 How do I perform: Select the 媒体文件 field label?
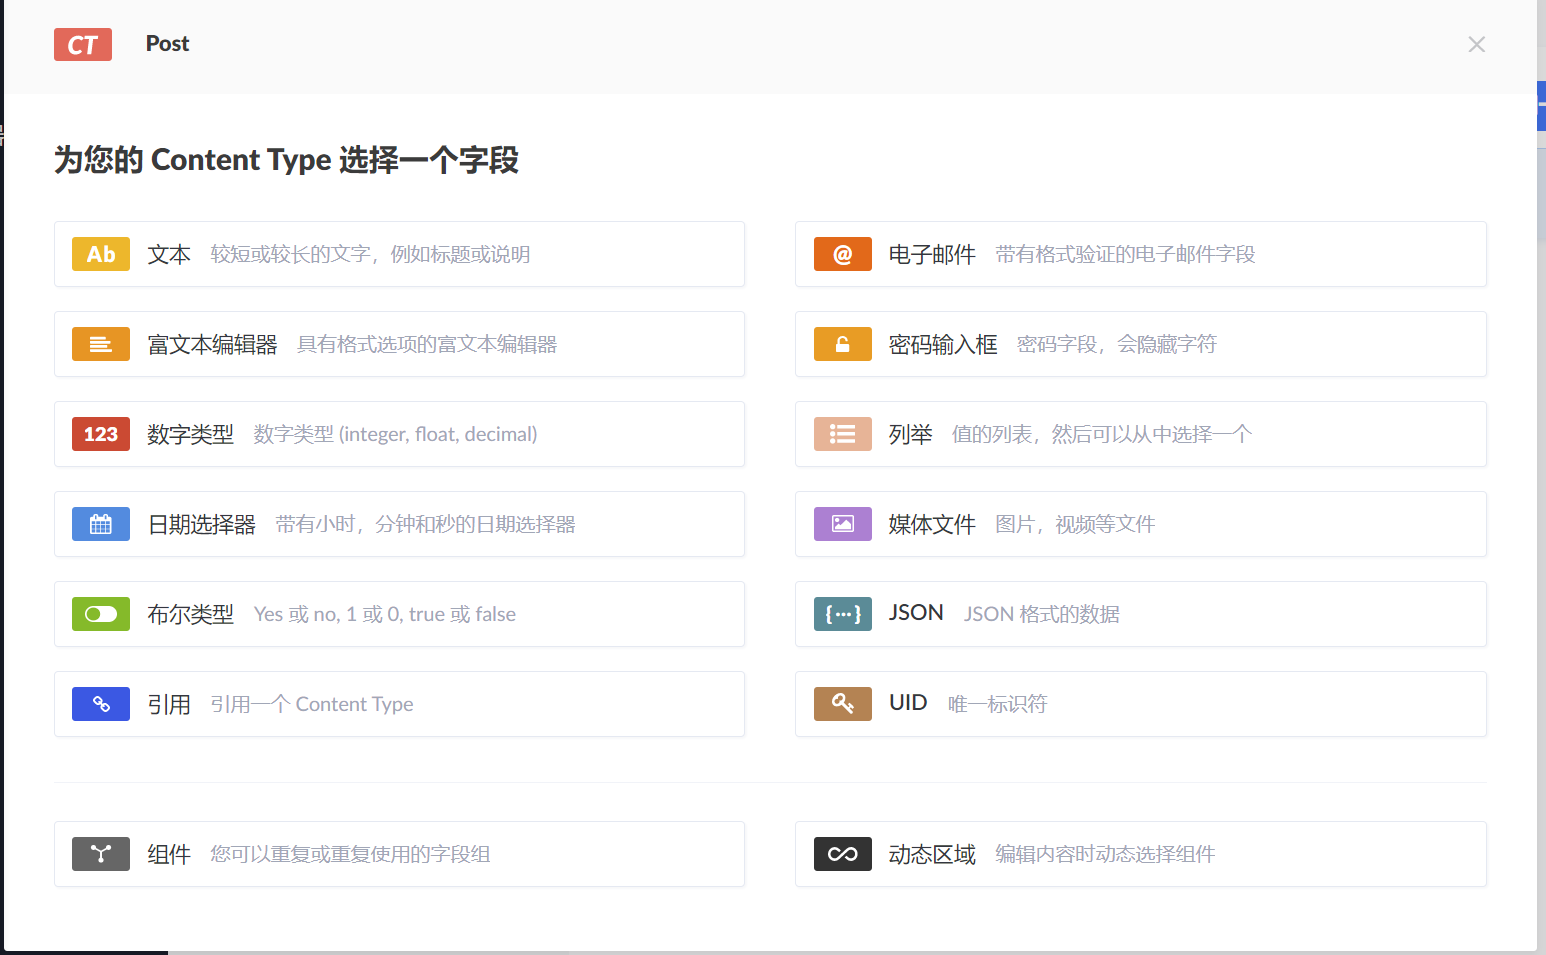[x=932, y=524]
